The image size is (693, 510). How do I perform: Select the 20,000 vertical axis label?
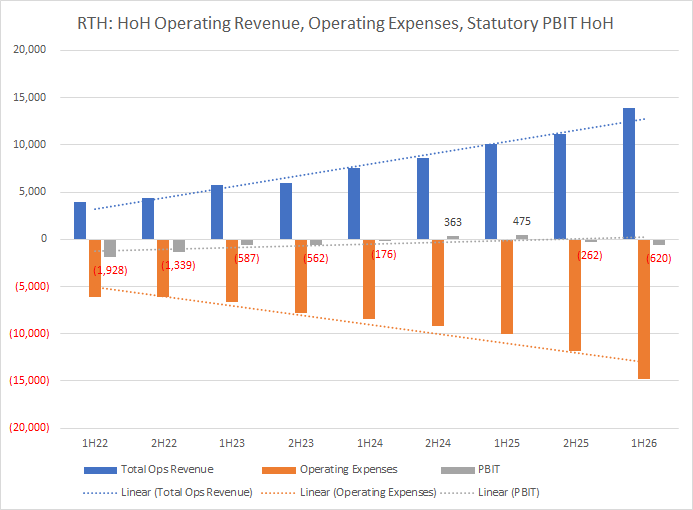36,50
